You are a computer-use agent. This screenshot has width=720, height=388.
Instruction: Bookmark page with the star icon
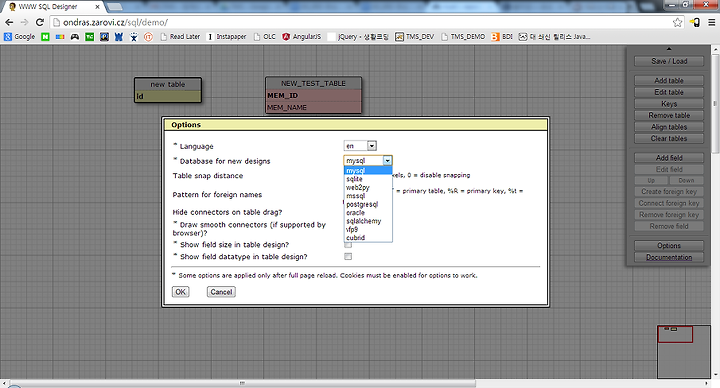pyautogui.click(x=677, y=22)
